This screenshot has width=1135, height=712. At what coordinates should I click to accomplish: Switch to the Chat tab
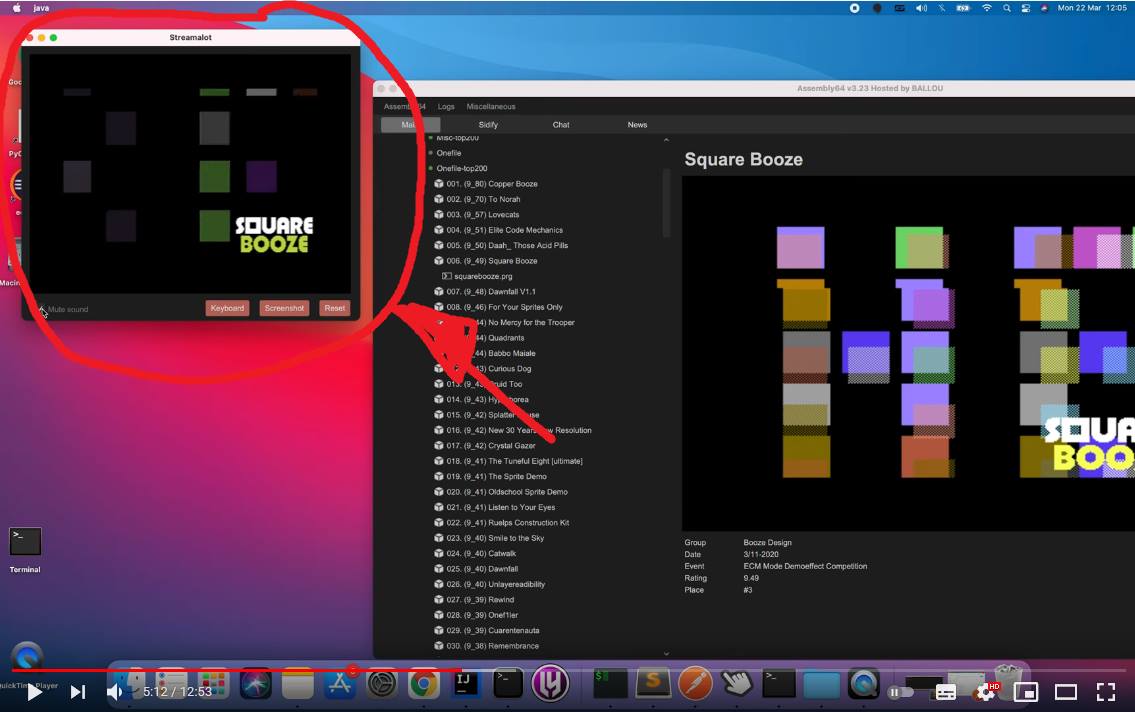click(x=561, y=124)
